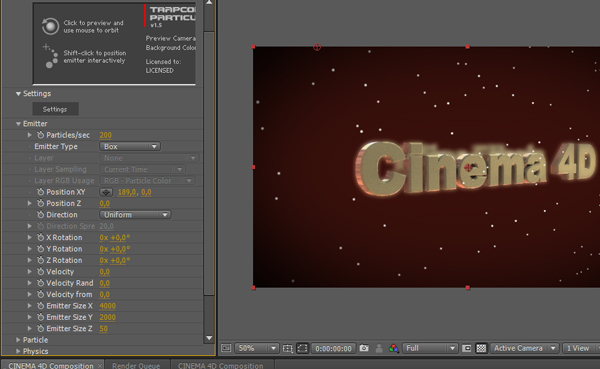Open the Full resolution dropdown
This screenshot has height=369, width=600.
430,348
